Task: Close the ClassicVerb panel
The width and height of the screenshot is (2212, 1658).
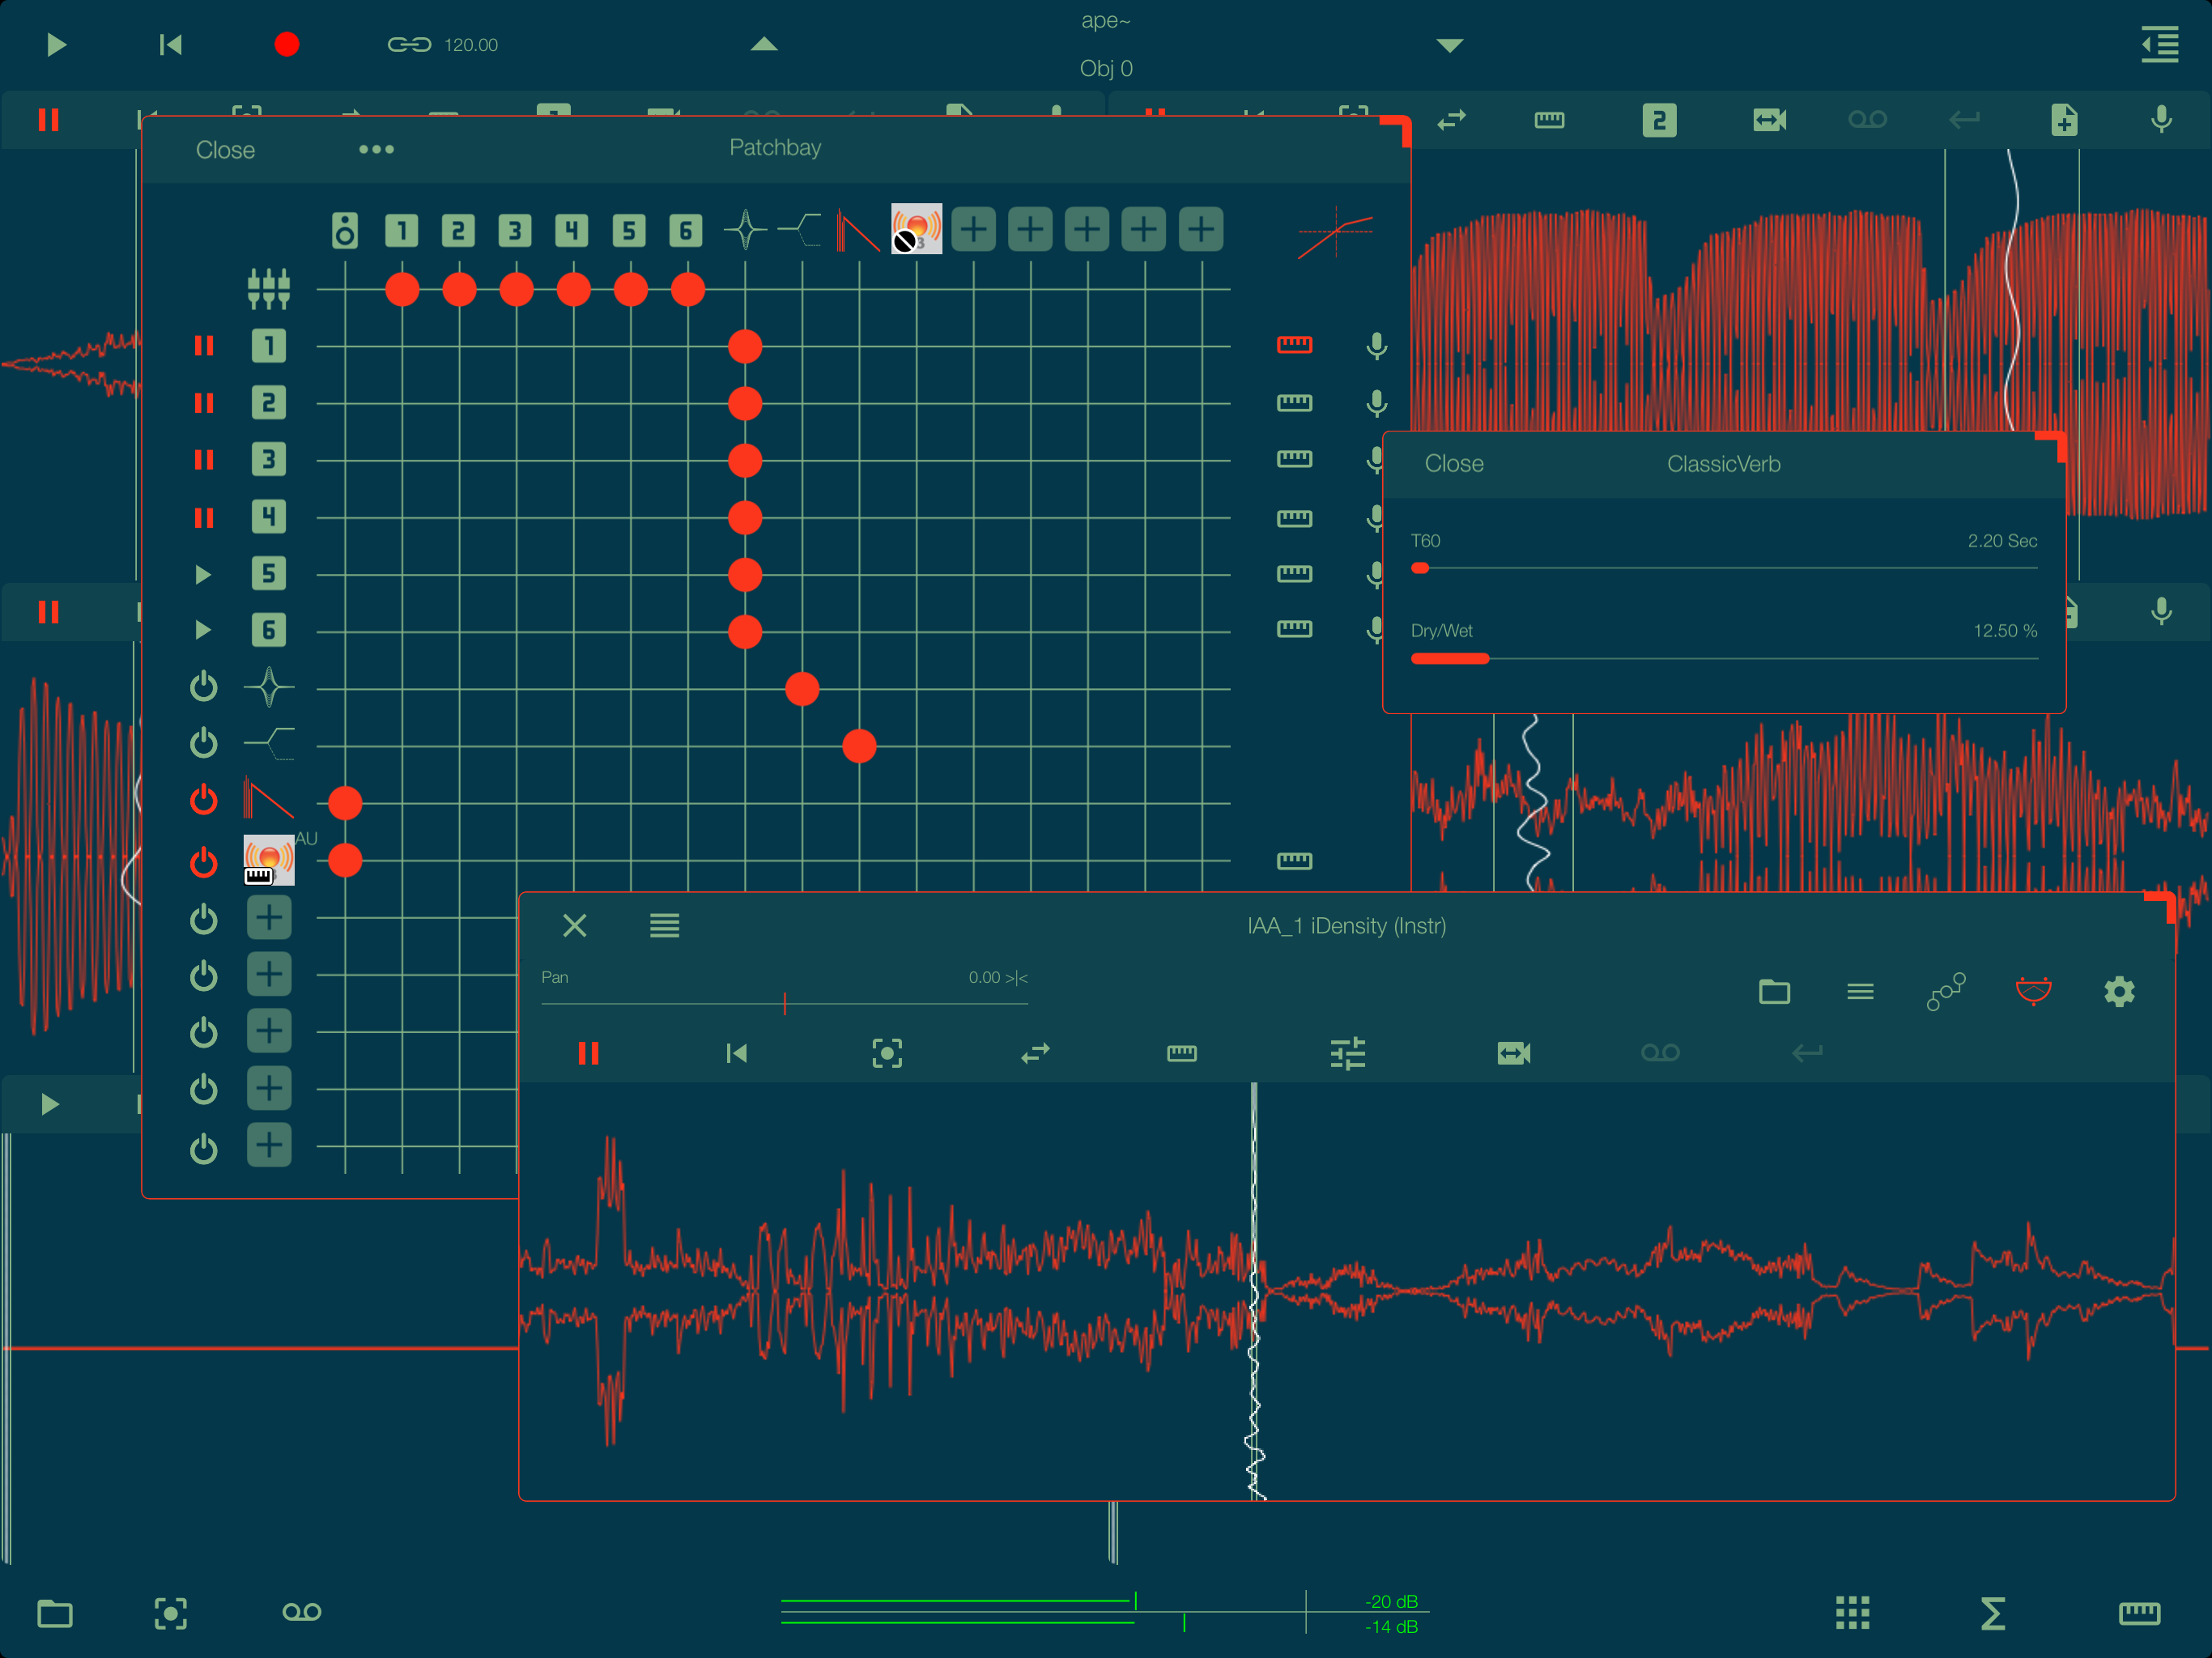Action: [1453, 464]
